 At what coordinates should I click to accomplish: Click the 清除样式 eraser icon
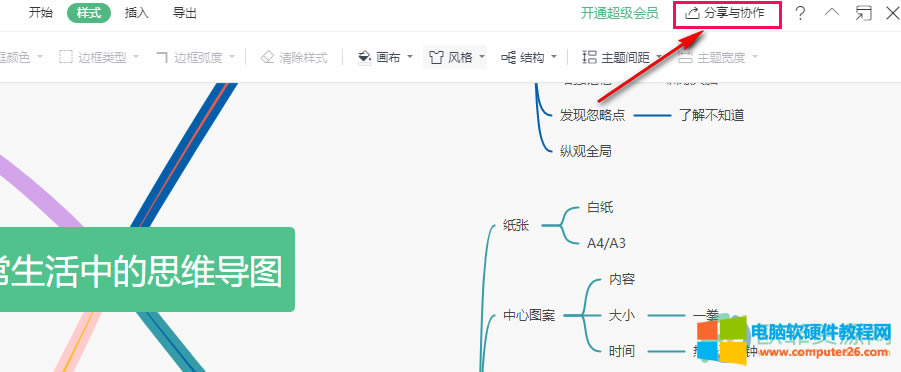(267, 57)
